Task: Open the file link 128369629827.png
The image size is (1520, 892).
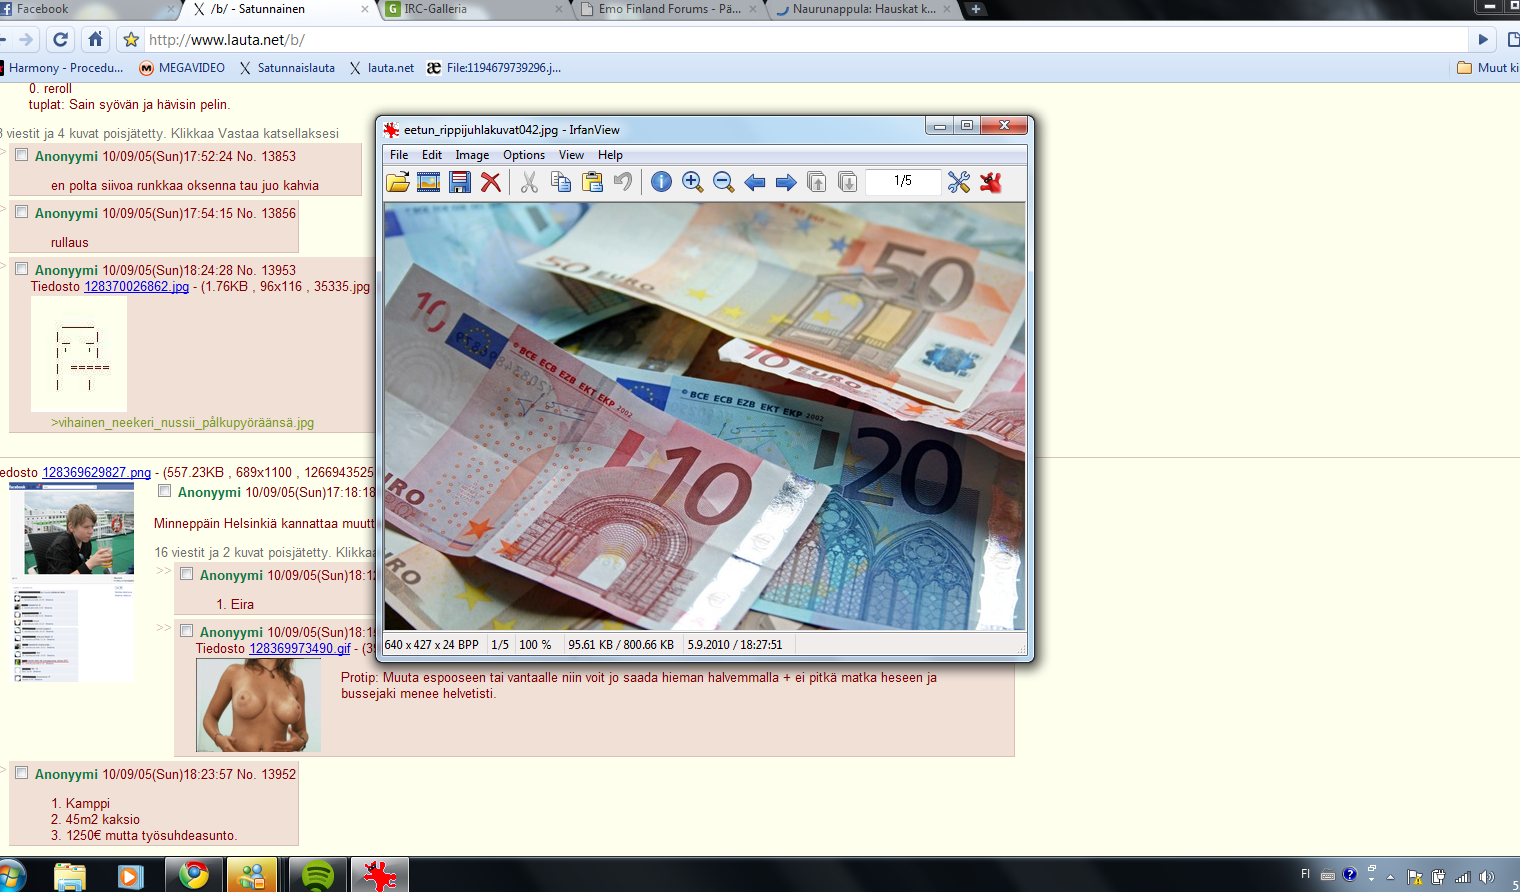Action: tap(96, 472)
